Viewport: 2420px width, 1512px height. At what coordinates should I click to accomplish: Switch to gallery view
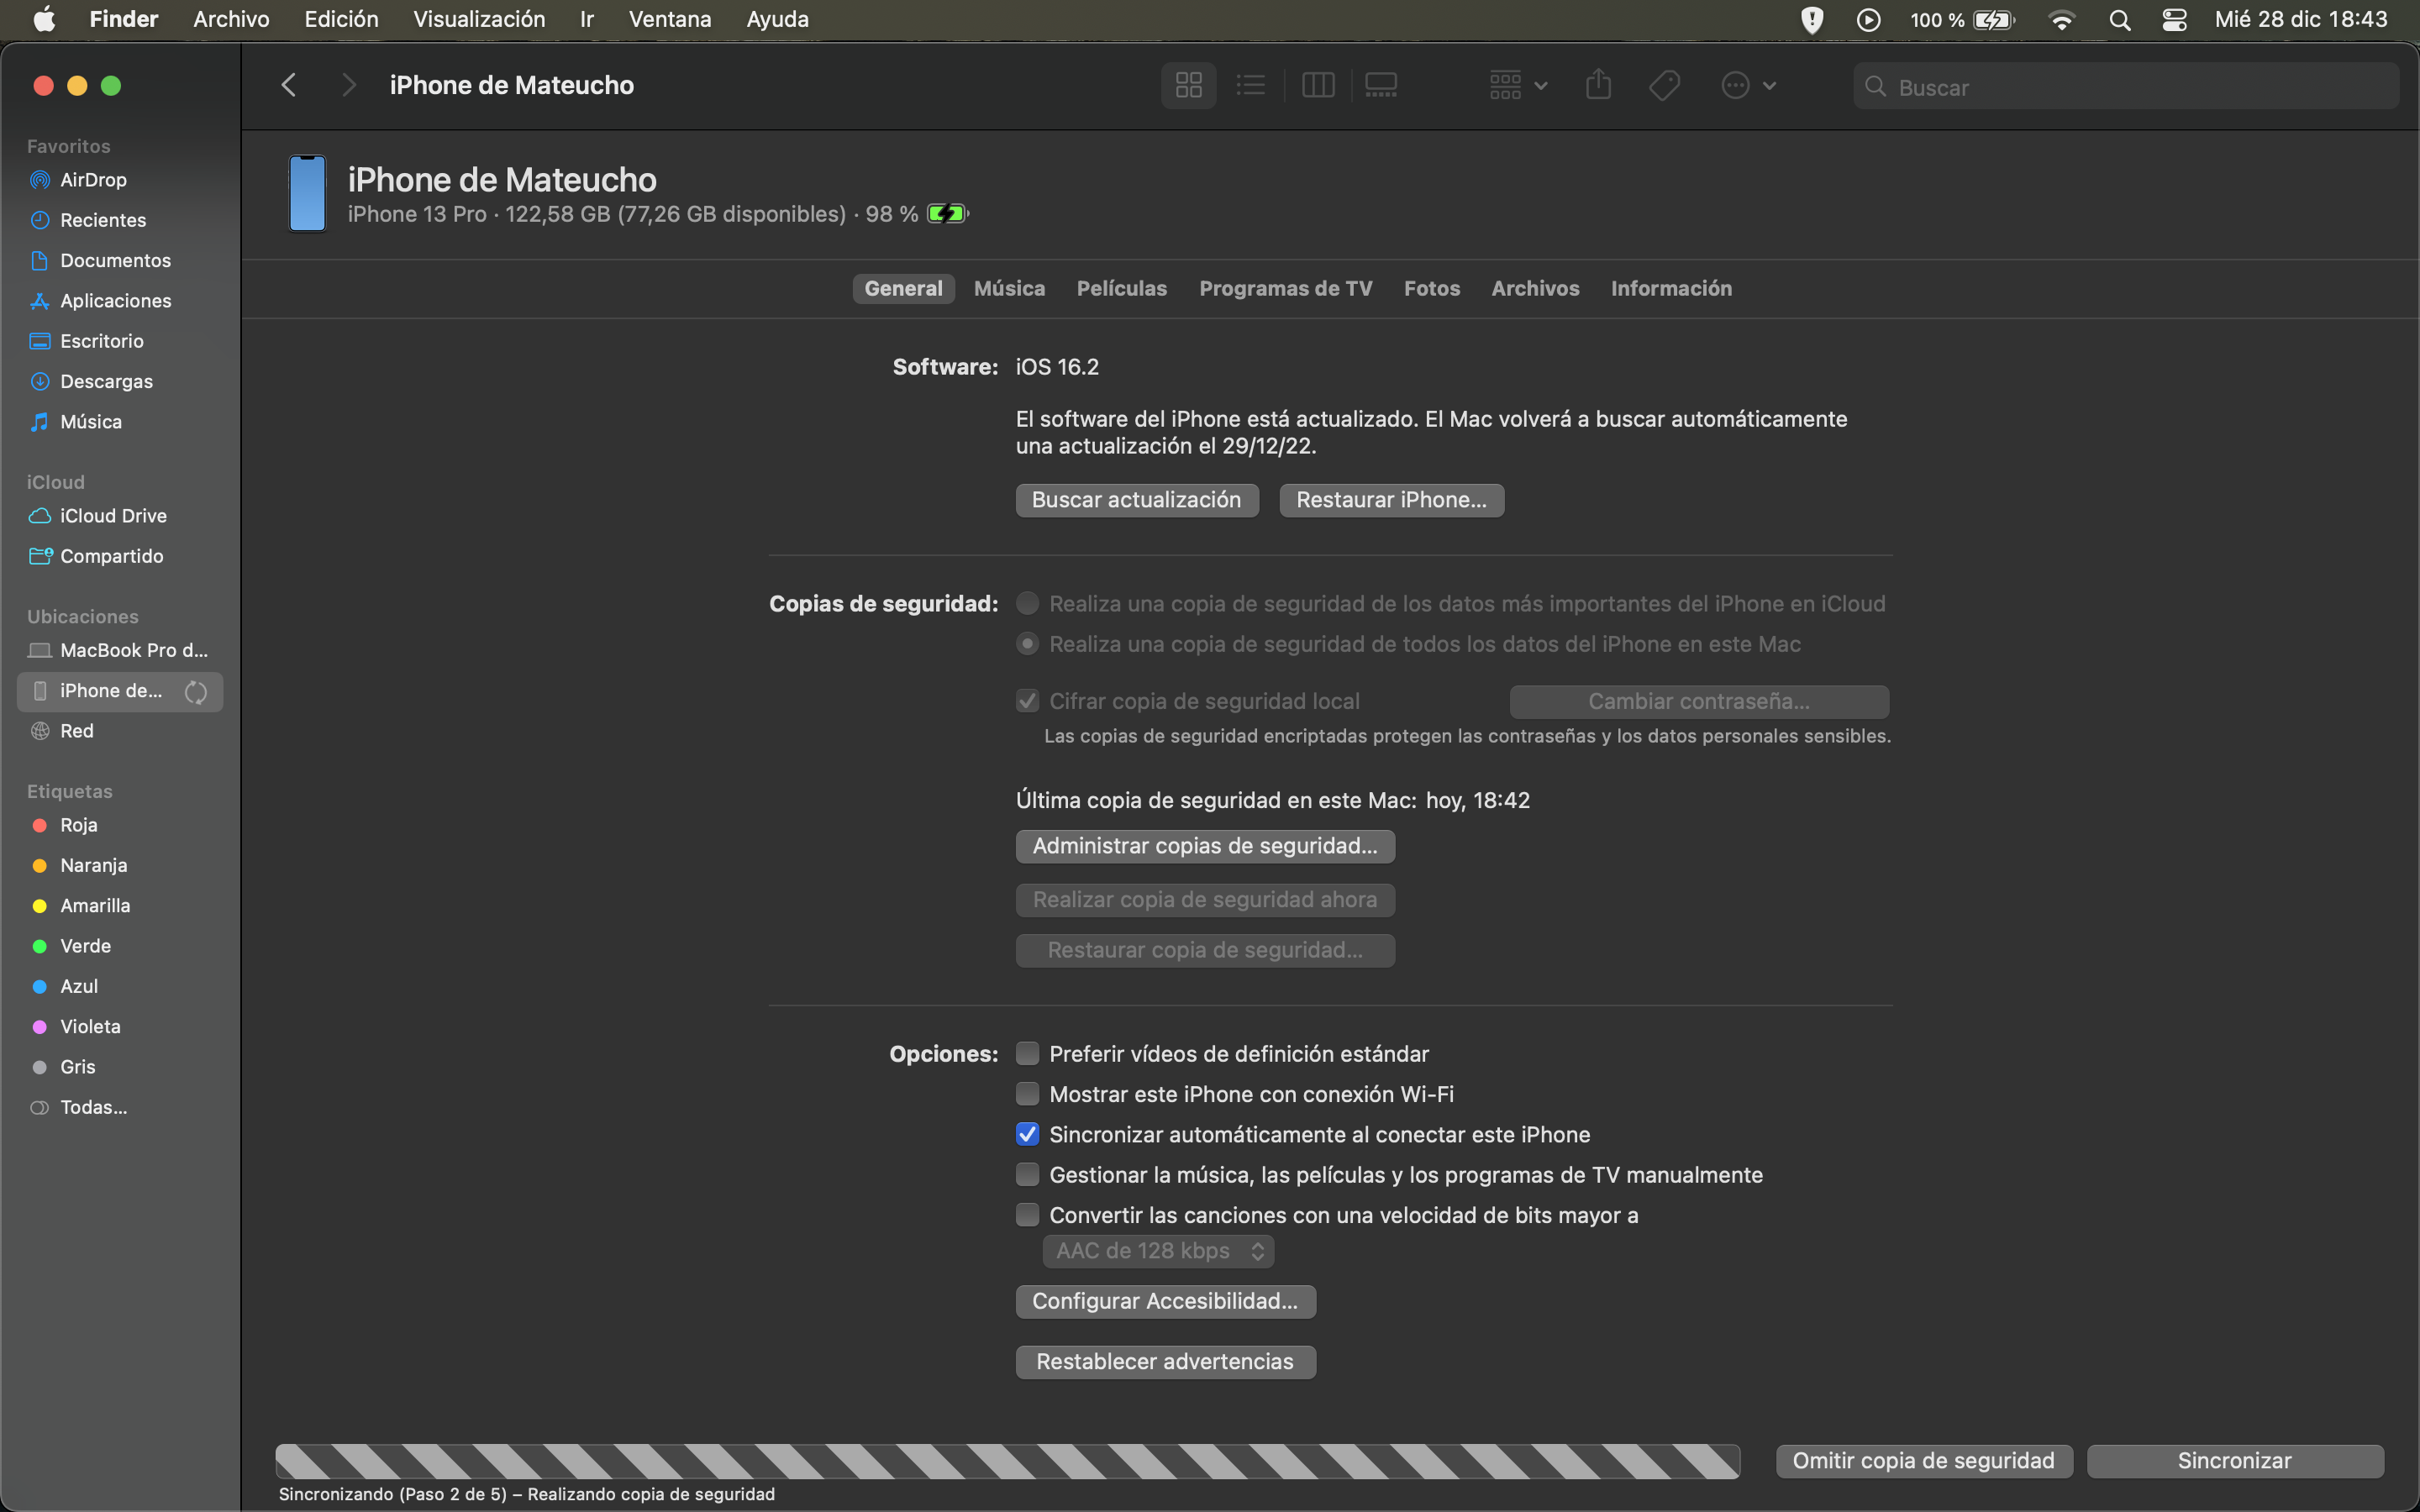pos(1381,86)
